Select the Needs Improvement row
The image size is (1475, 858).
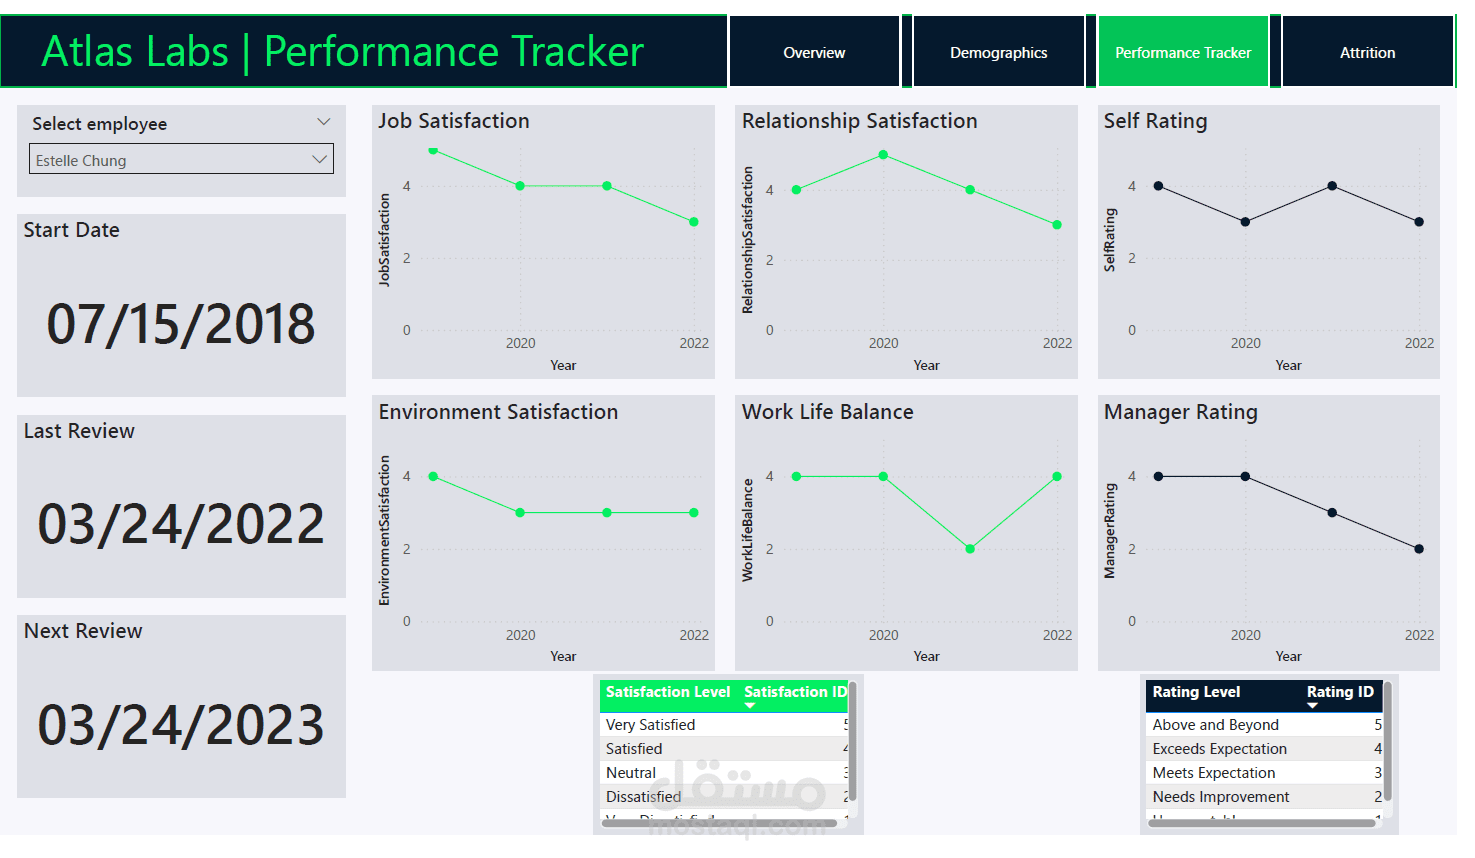[x=1264, y=797]
